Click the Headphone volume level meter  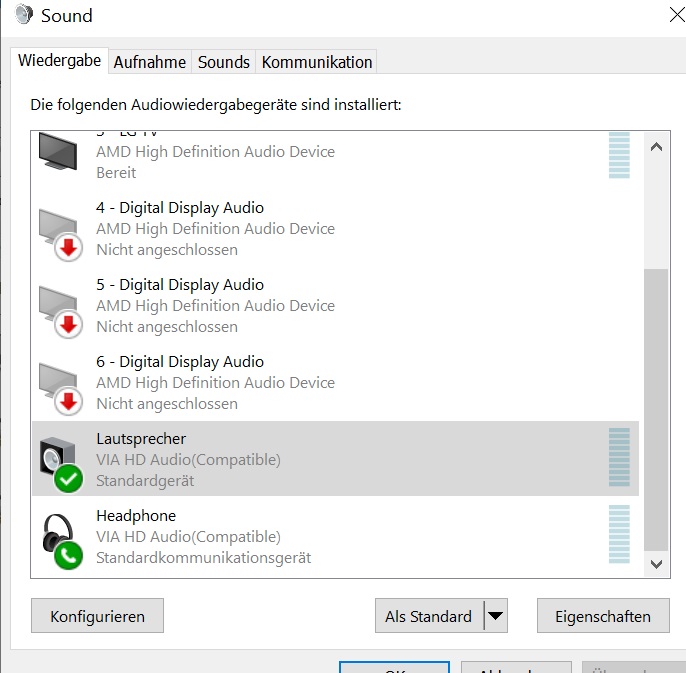tap(619, 534)
